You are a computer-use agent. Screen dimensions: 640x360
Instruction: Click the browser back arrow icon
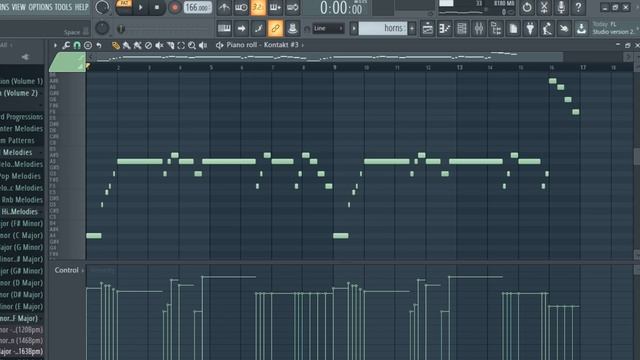(25, 57)
